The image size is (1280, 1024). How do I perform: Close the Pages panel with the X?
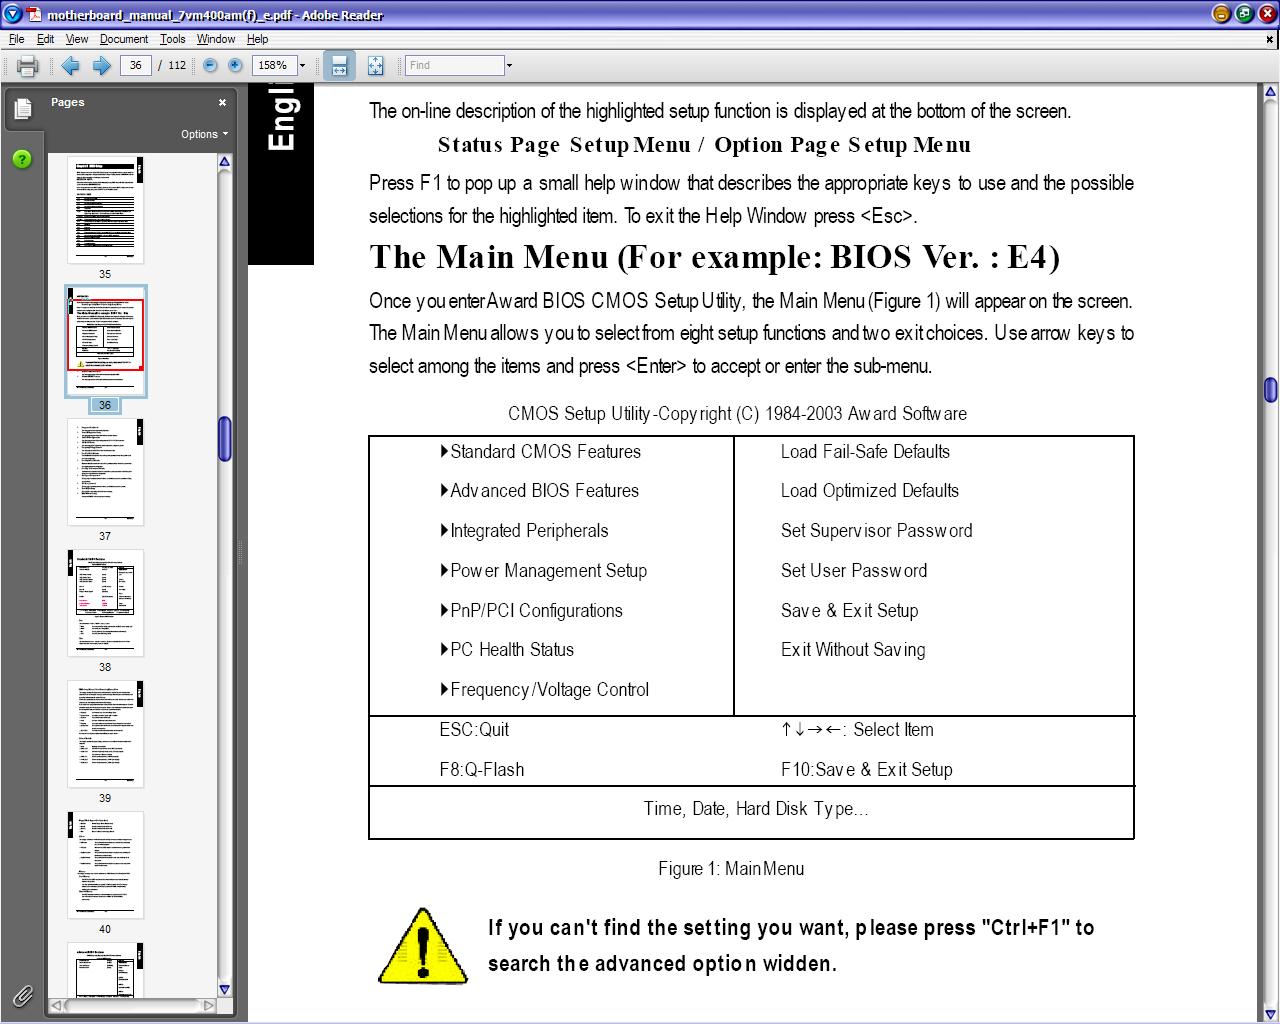(x=222, y=102)
